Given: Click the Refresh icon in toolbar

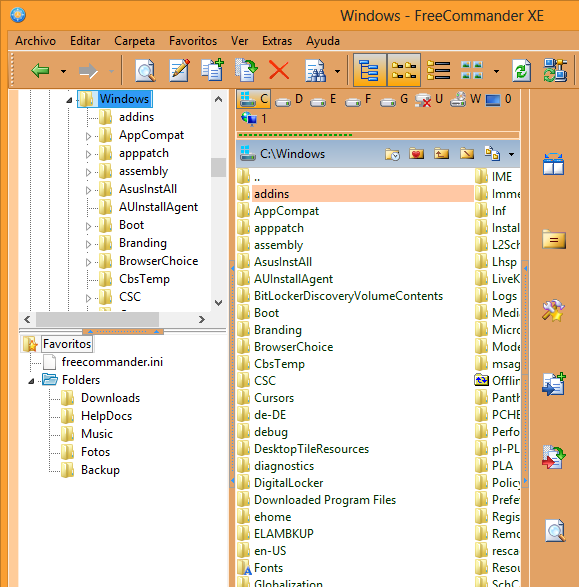Looking at the screenshot, I should (522, 70).
